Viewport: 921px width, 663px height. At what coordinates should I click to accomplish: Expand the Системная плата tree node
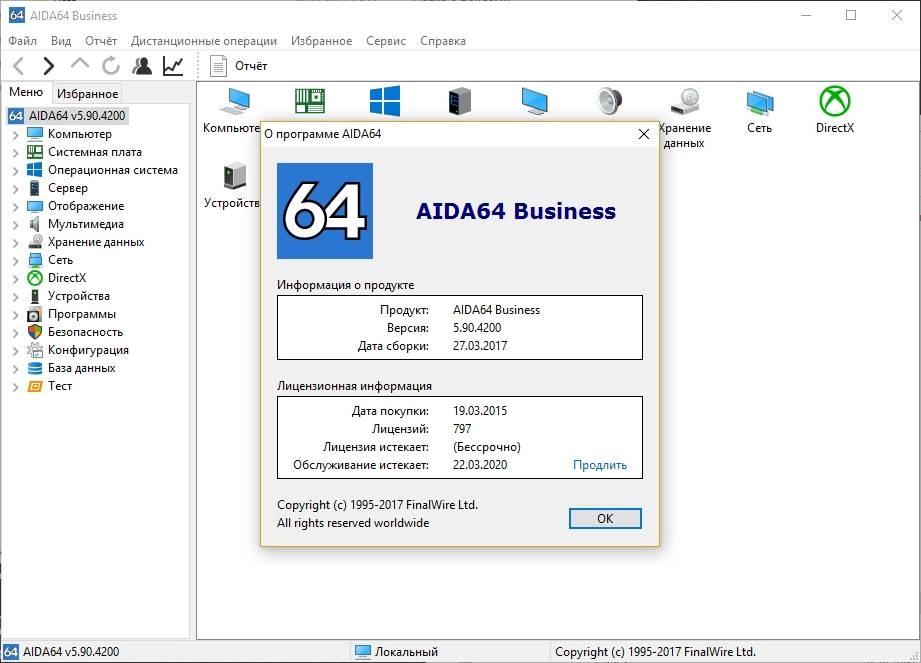(x=16, y=153)
